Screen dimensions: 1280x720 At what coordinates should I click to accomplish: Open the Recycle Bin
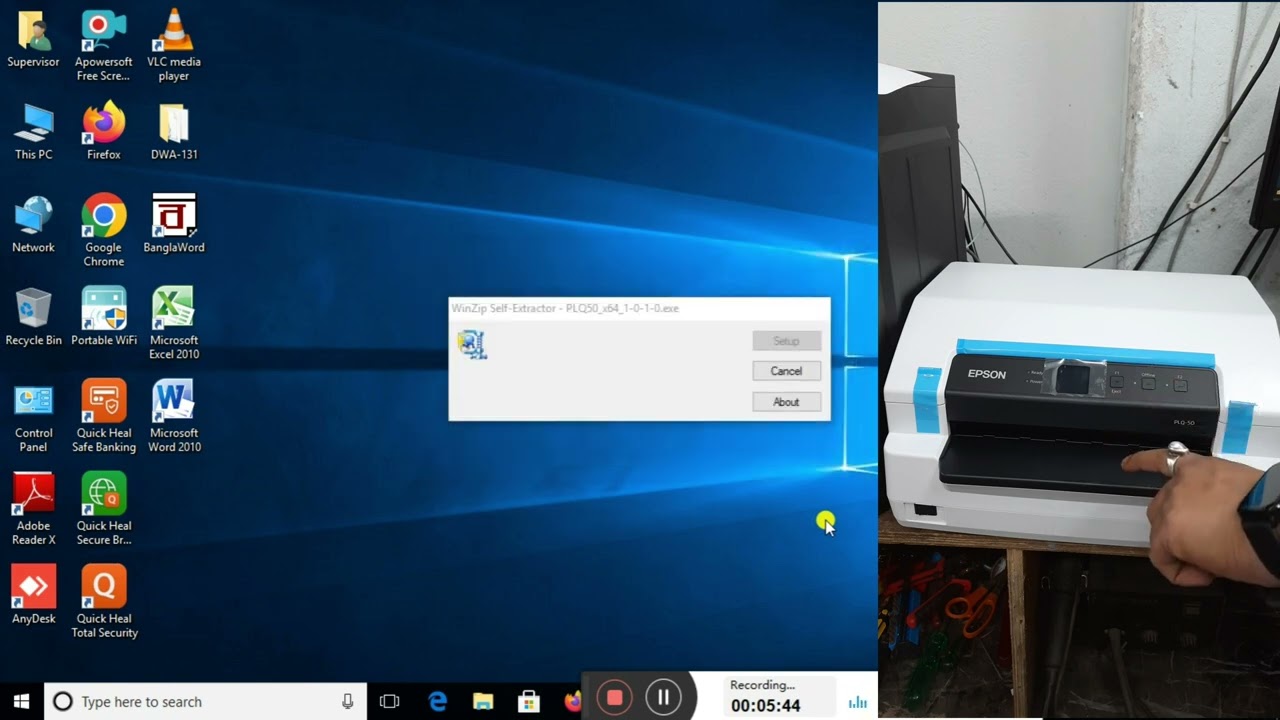point(33,317)
